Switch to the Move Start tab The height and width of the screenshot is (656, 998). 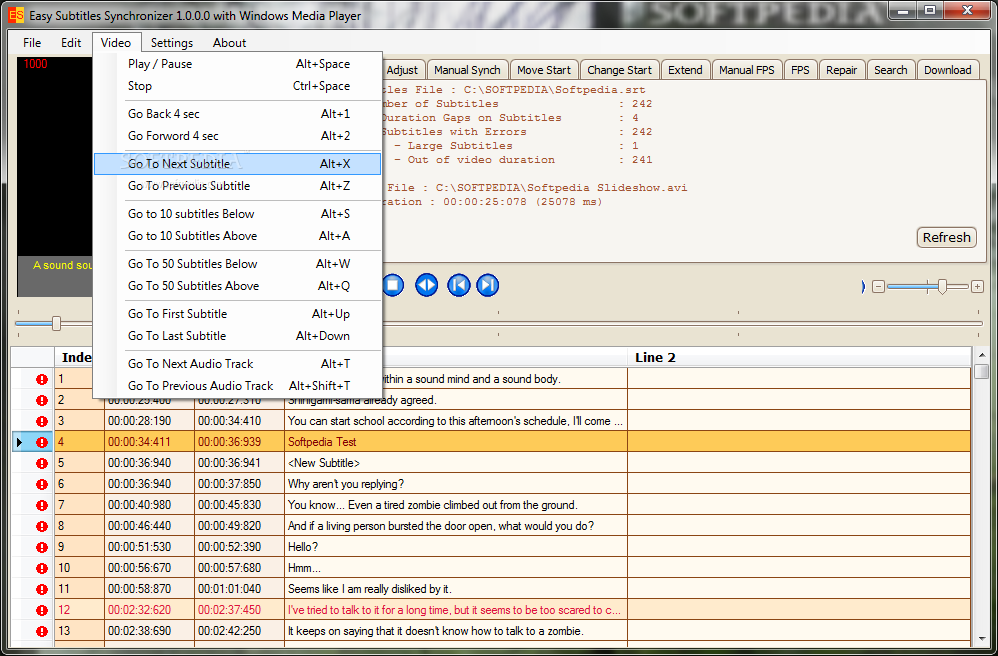(x=544, y=70)
